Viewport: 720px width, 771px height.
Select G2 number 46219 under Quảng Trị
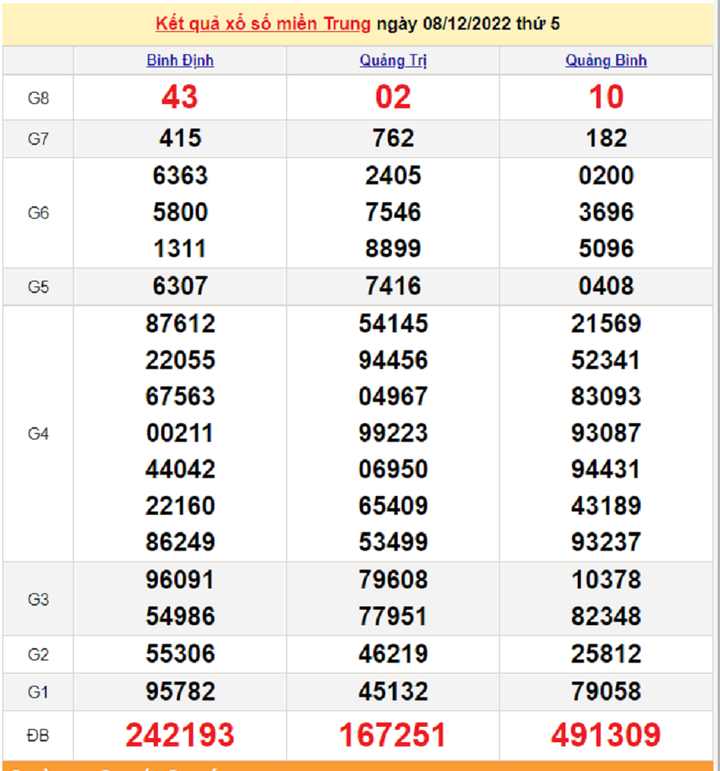click(x=393, y=655)
